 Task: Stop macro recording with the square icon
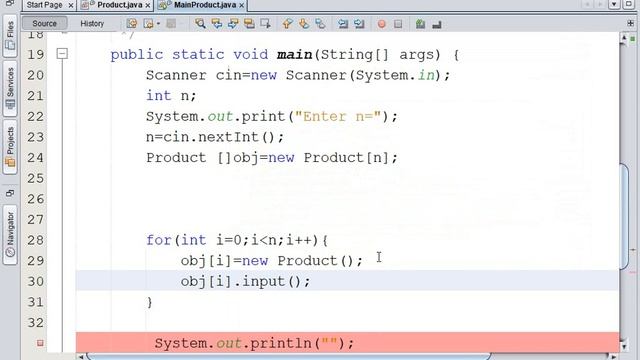click(398, 24)
